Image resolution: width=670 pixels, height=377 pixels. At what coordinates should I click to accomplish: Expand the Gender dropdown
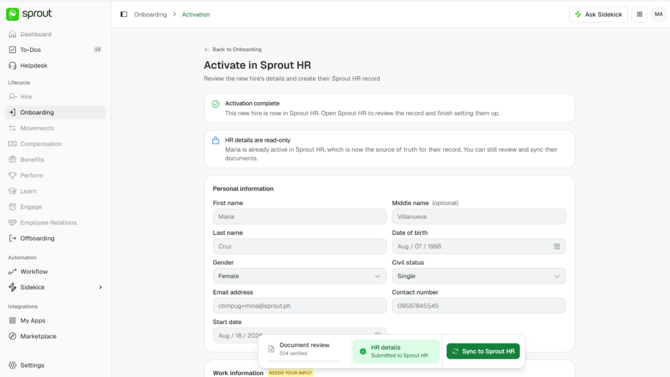click(300, 276)
